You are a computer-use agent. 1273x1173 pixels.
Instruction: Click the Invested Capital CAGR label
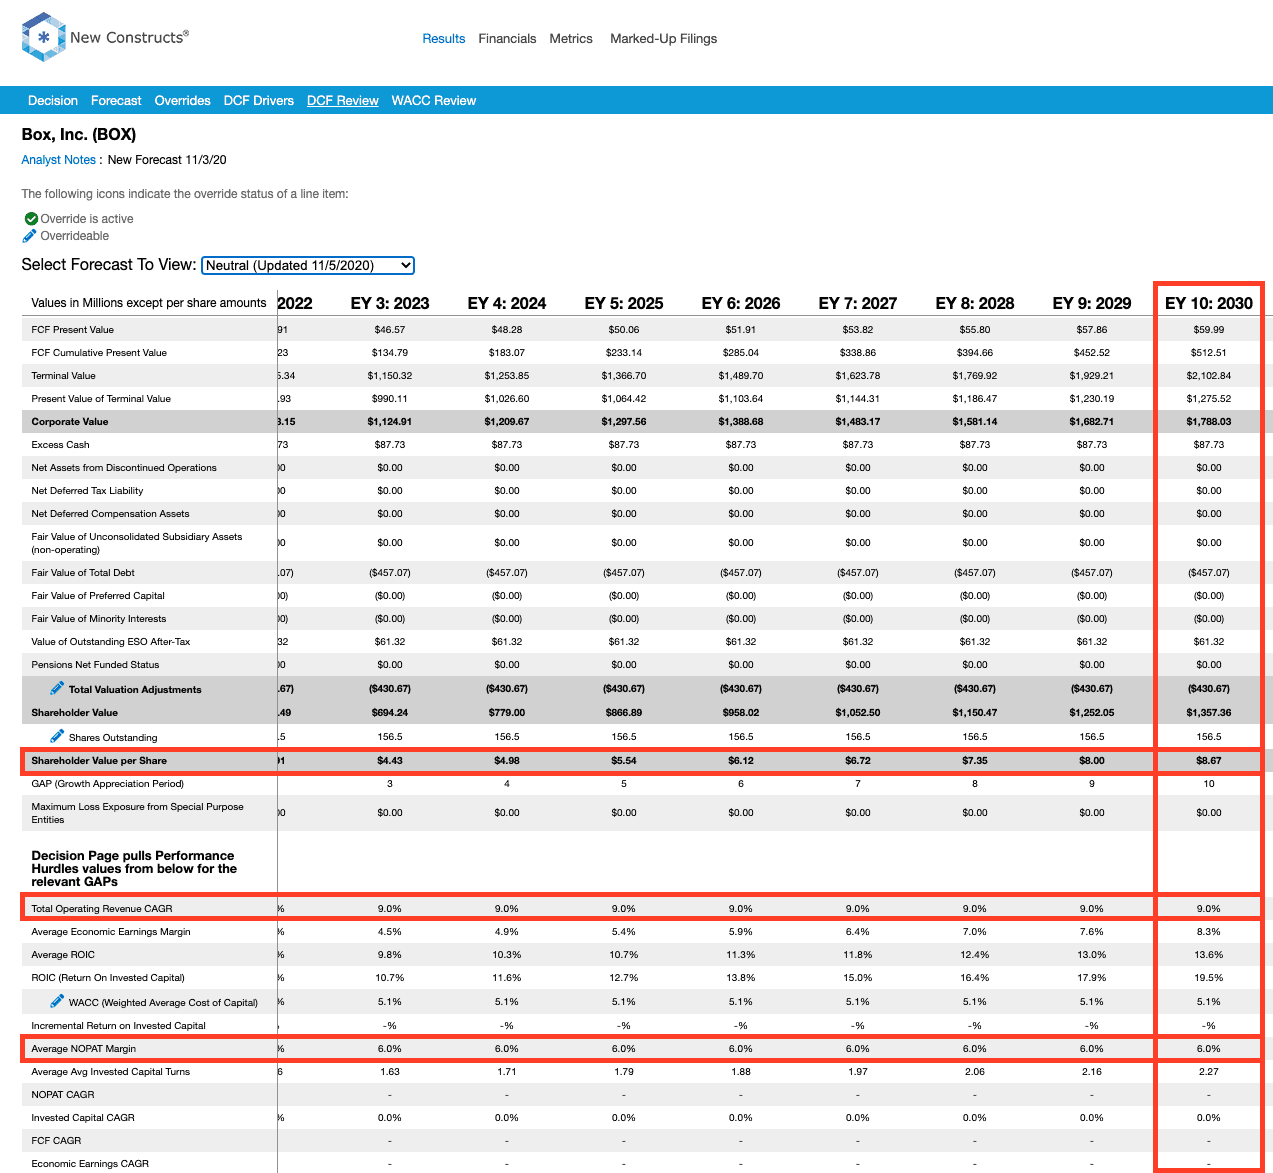83,1118
